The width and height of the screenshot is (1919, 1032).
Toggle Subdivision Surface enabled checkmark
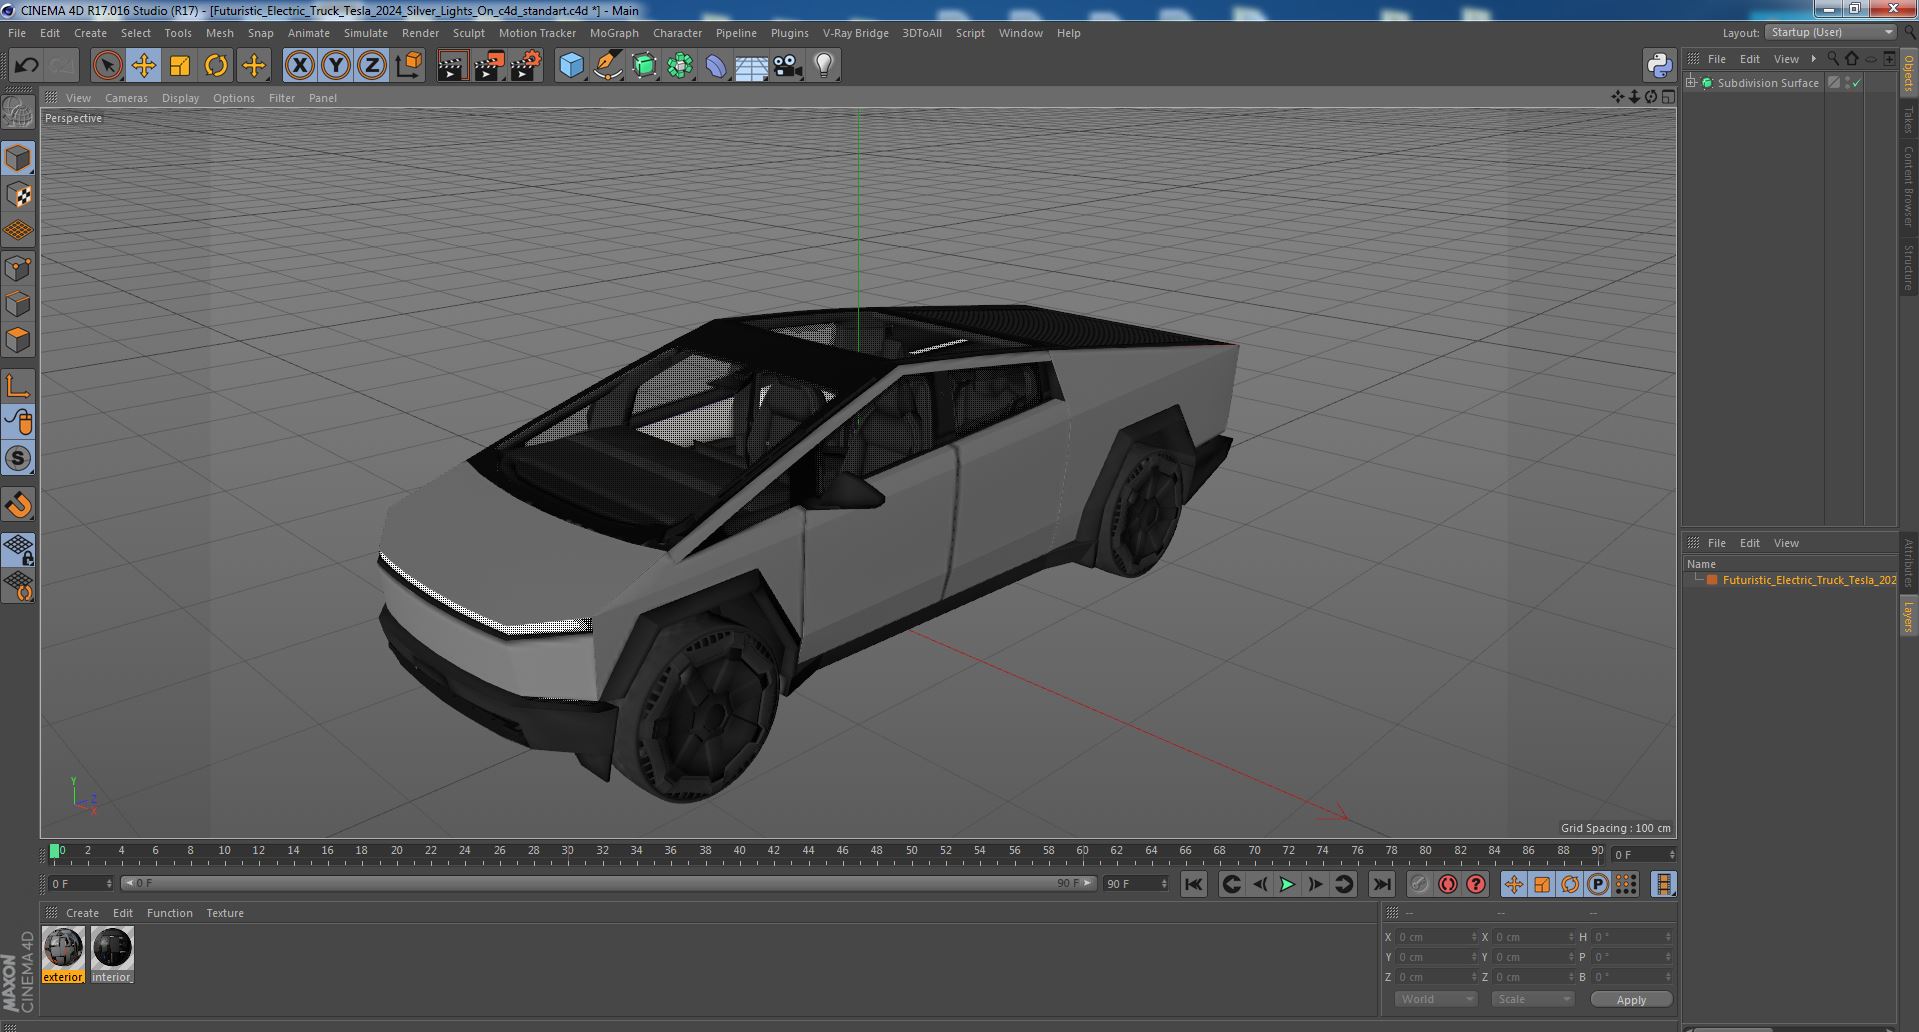pyautogui.click(x=1856, y=83)
